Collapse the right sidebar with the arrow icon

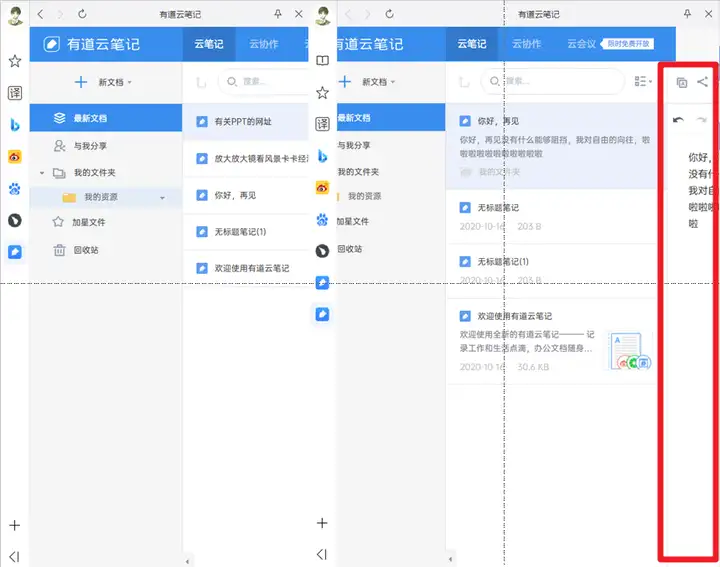[322, 555]
